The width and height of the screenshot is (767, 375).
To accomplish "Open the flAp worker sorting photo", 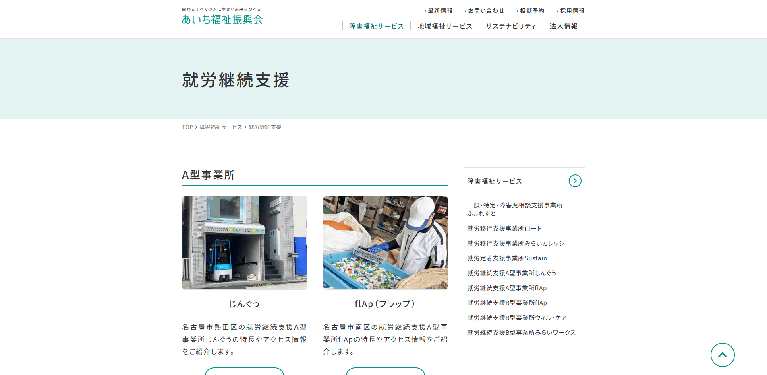I will [x=385, y=243].
